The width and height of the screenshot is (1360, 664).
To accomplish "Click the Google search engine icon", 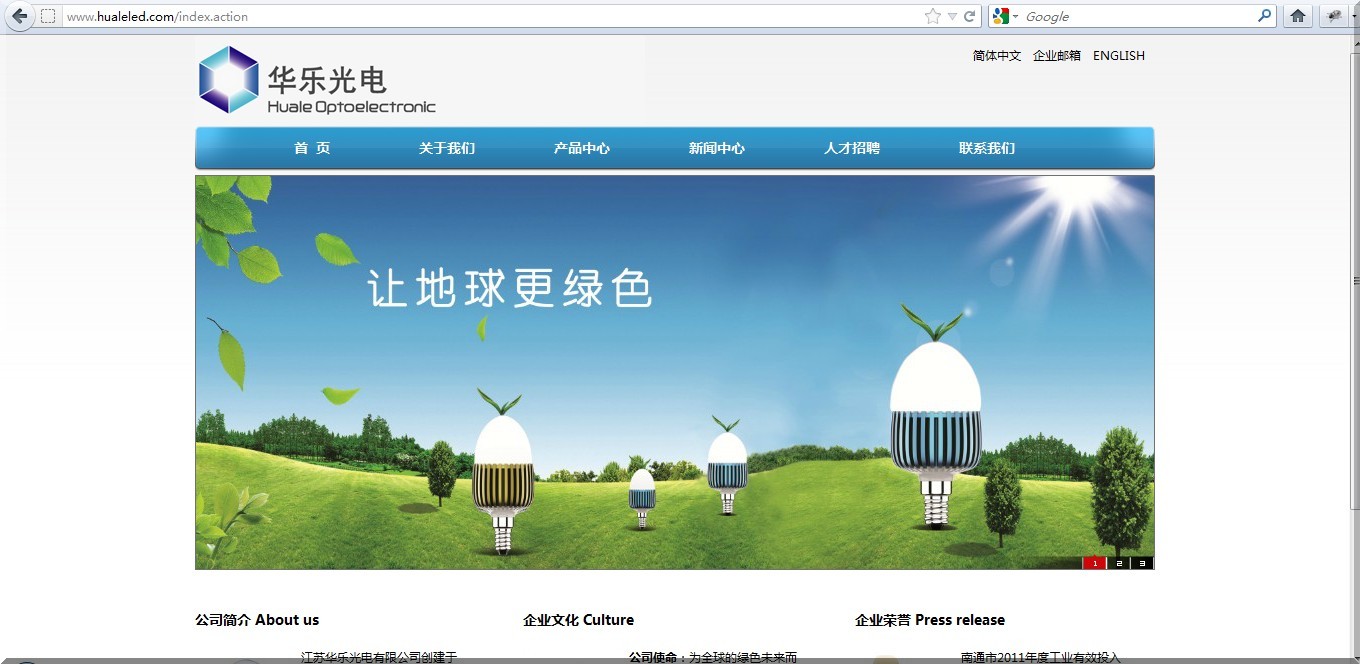I will 1000,16.
